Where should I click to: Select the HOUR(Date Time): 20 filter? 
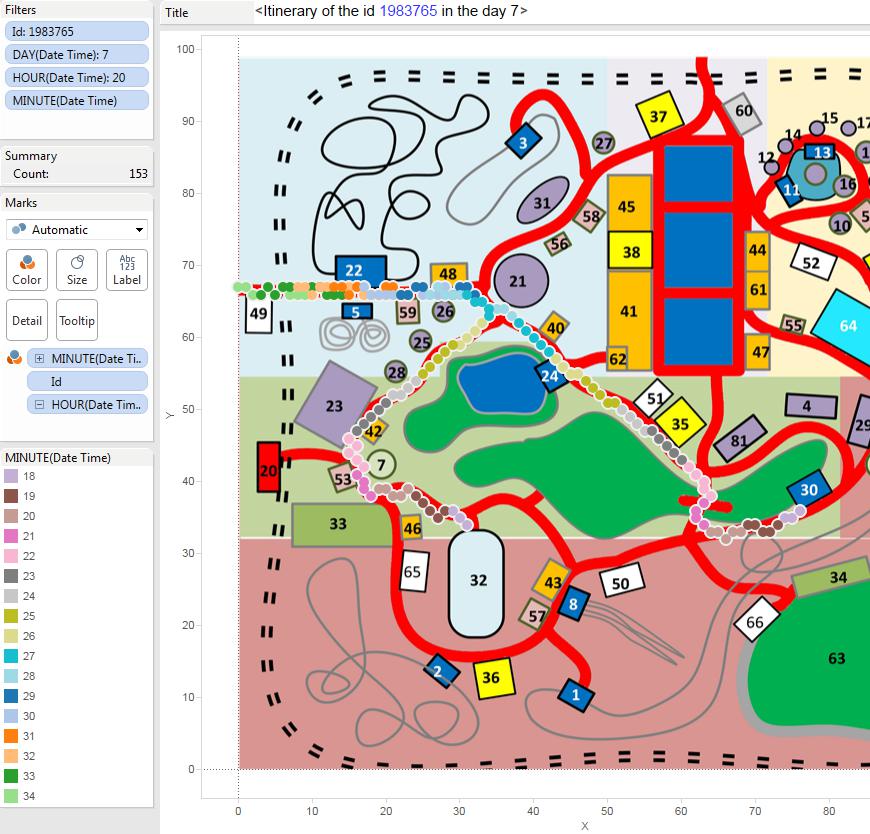[x=77, y=78]
